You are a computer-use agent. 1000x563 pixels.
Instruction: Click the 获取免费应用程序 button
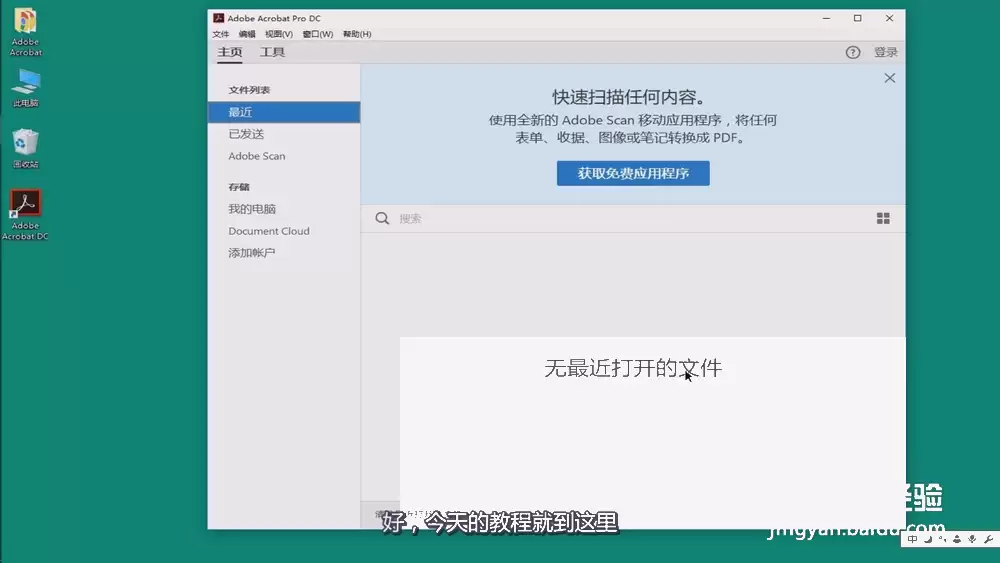point(633,173)
